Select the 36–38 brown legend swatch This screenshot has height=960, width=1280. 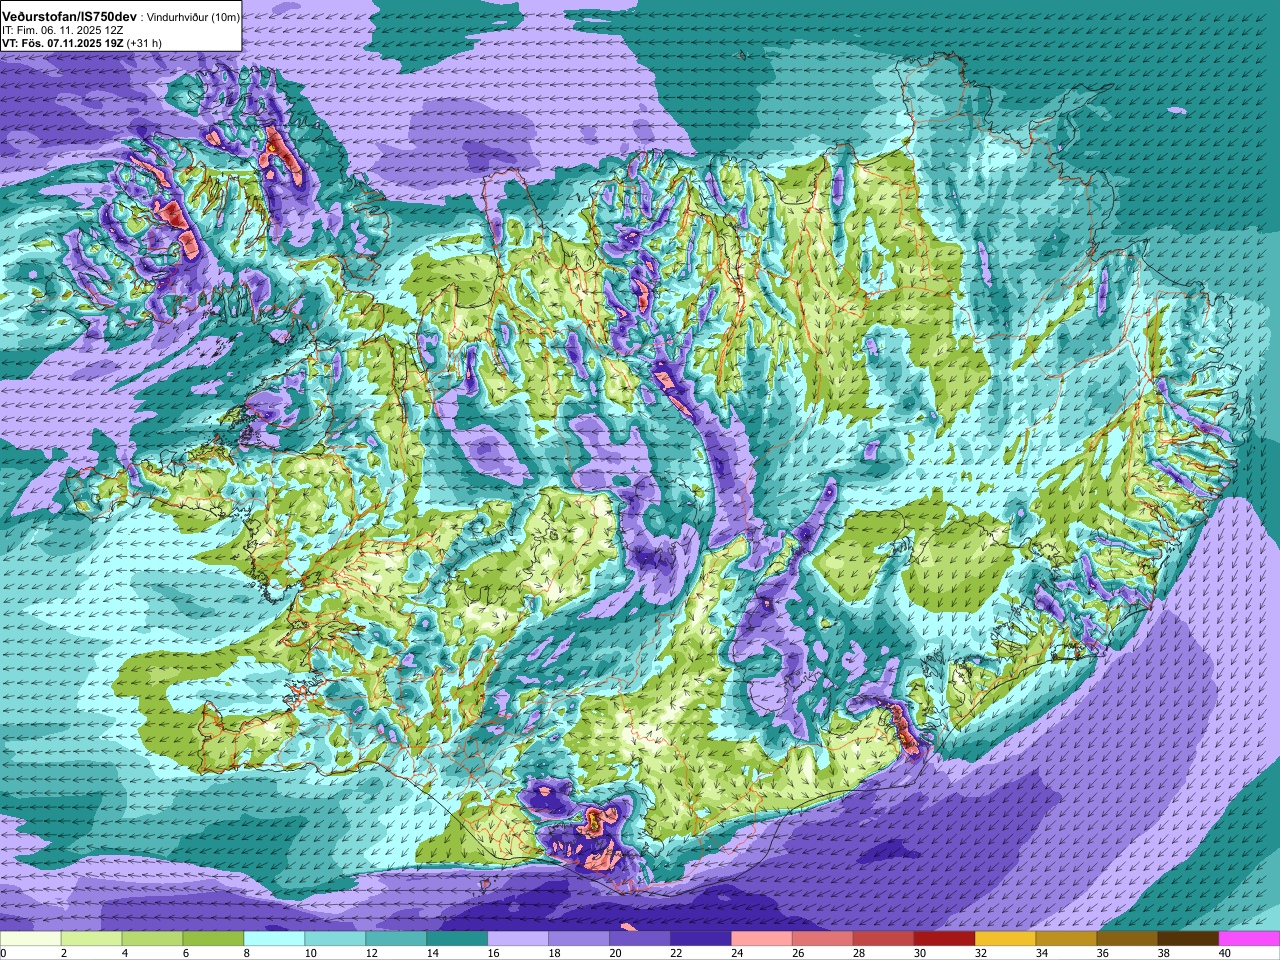click(1128, 939)
